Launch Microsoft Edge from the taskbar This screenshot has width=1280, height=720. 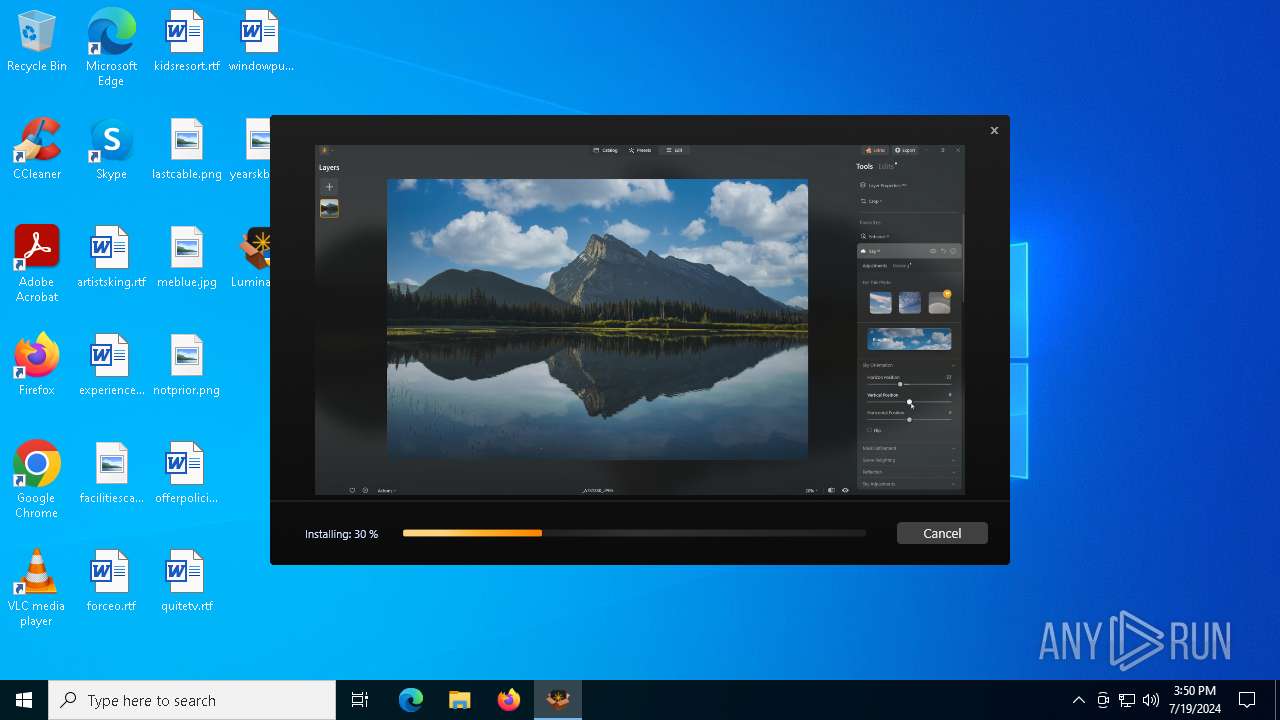tap(411, 700)
